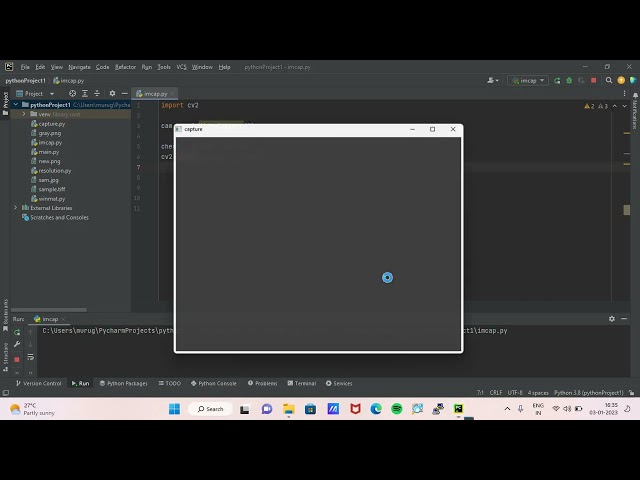Open the Navigate menu
This screenshot has height=480, width=640.
pyautogui.click(x=79, y=67)
